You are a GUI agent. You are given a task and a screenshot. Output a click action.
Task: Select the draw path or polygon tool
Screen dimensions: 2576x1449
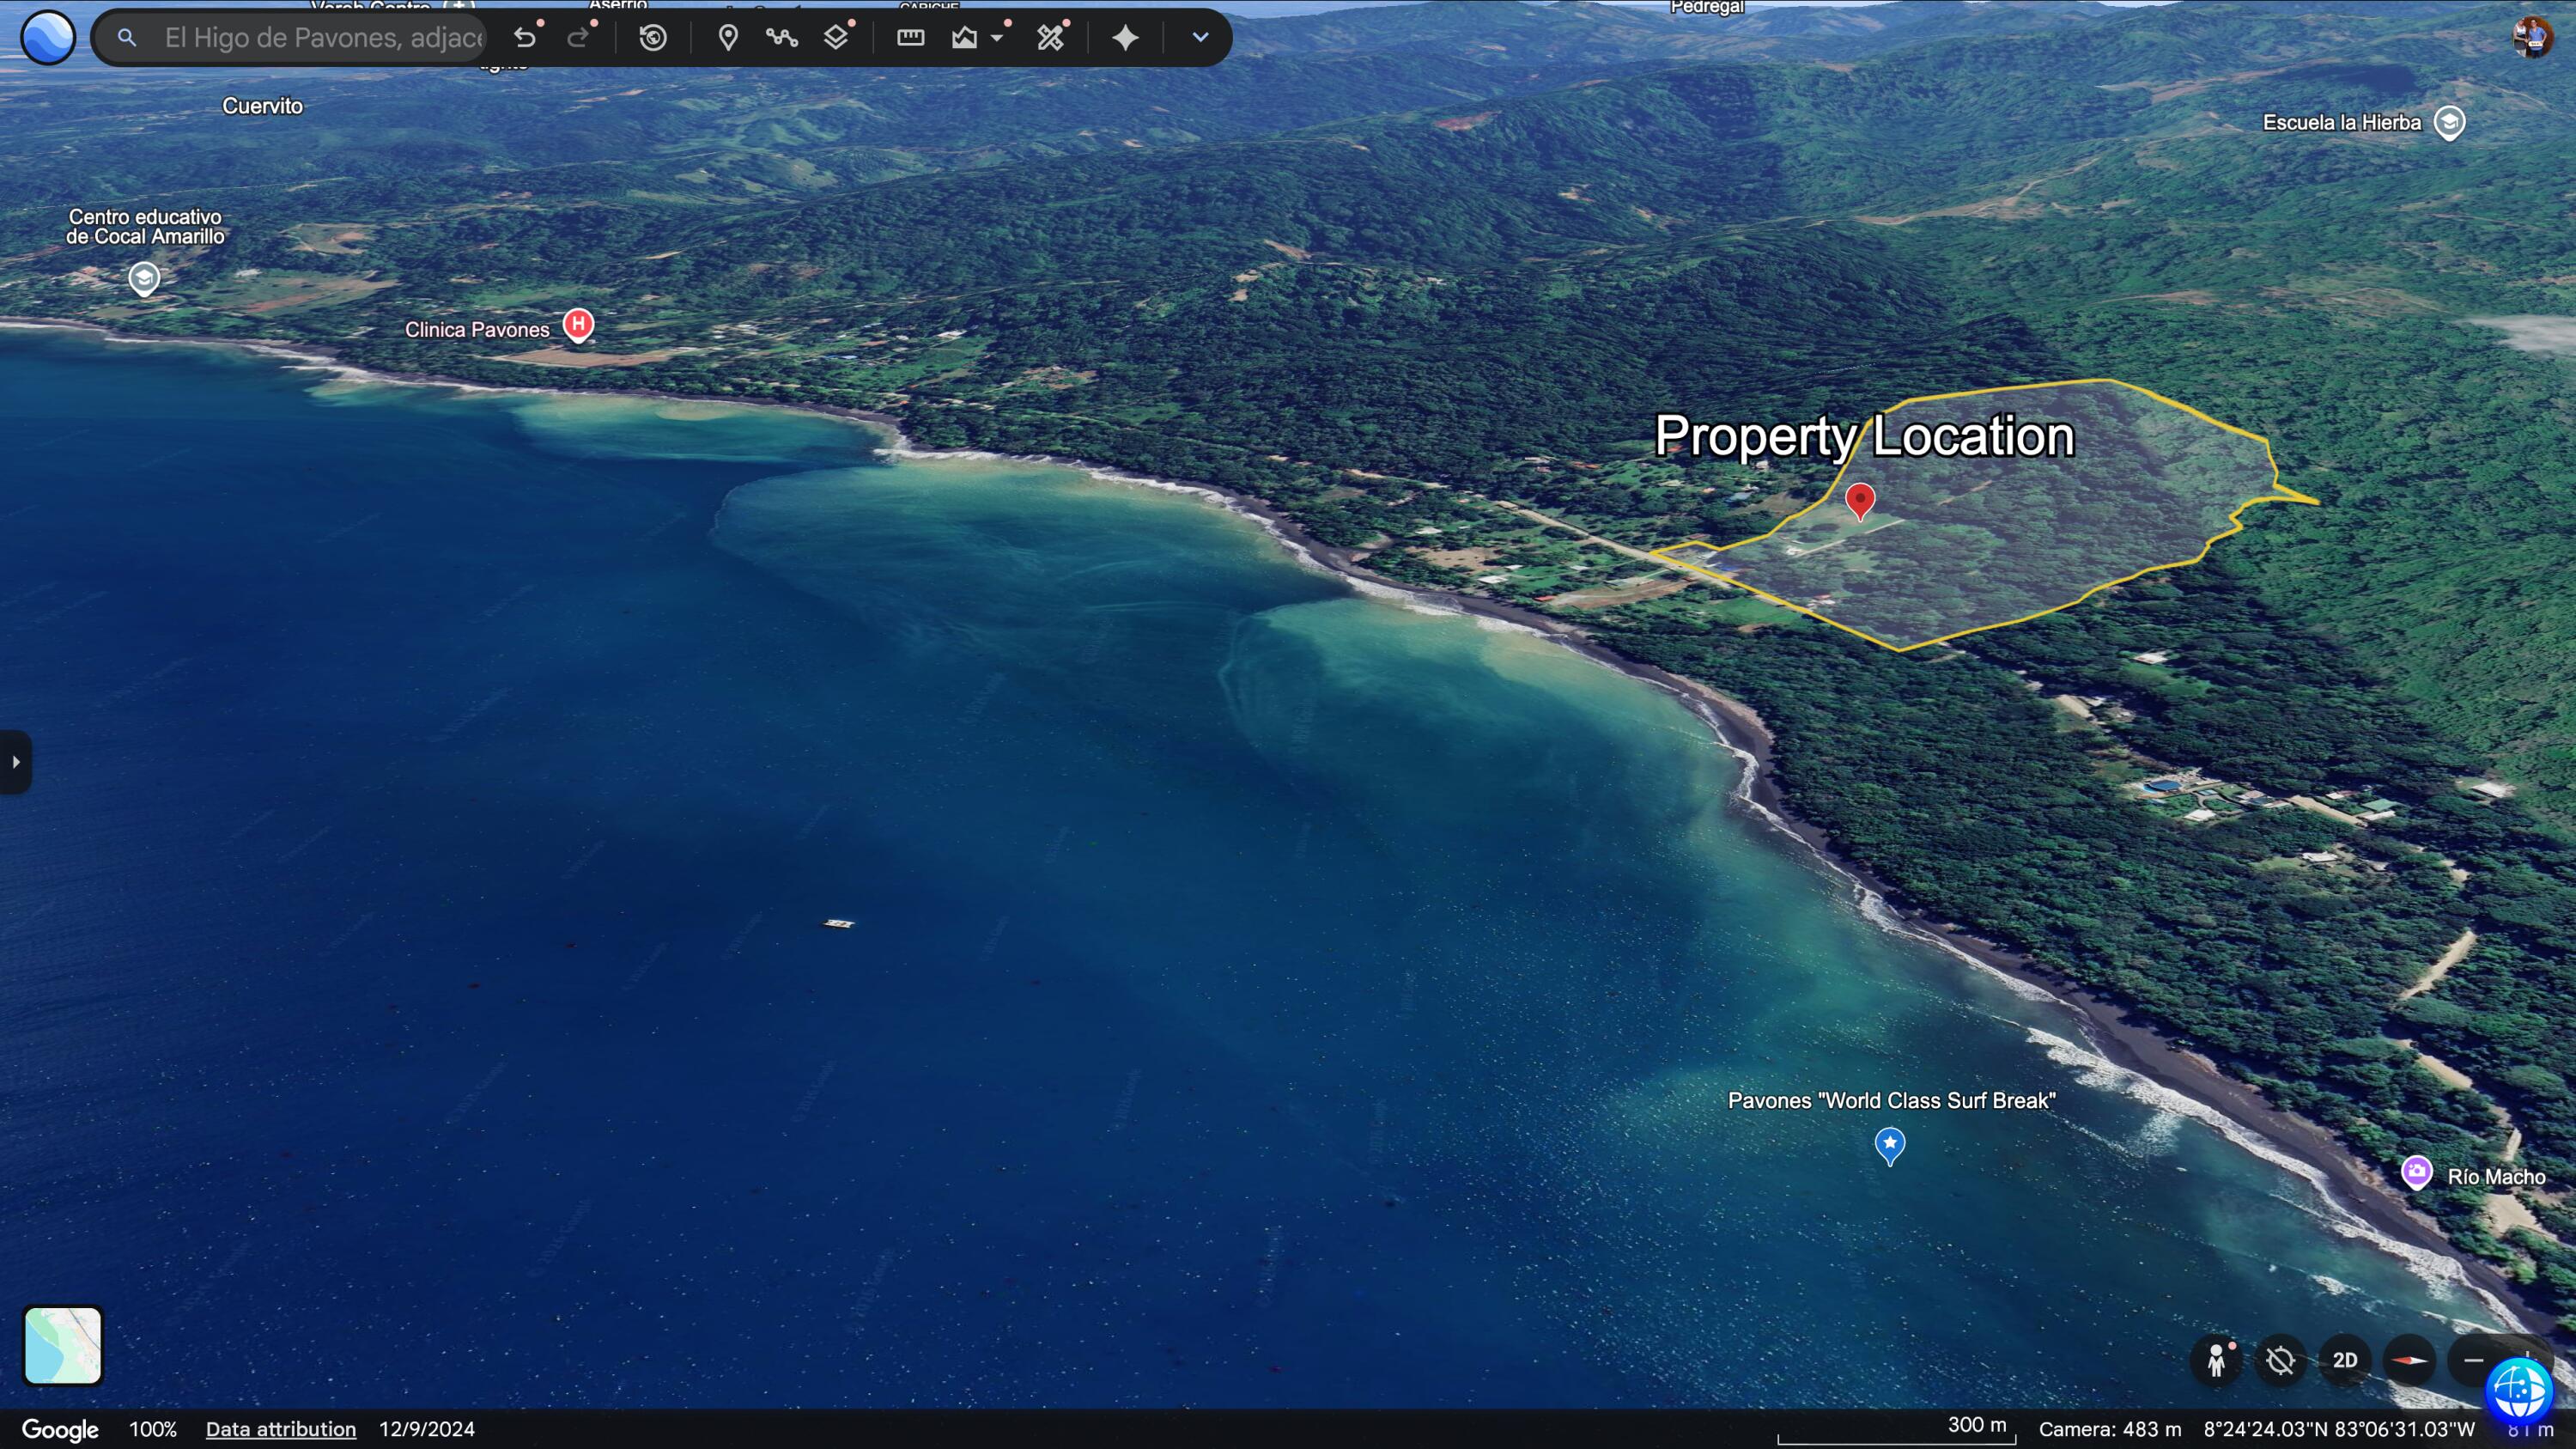pos(781,38)
